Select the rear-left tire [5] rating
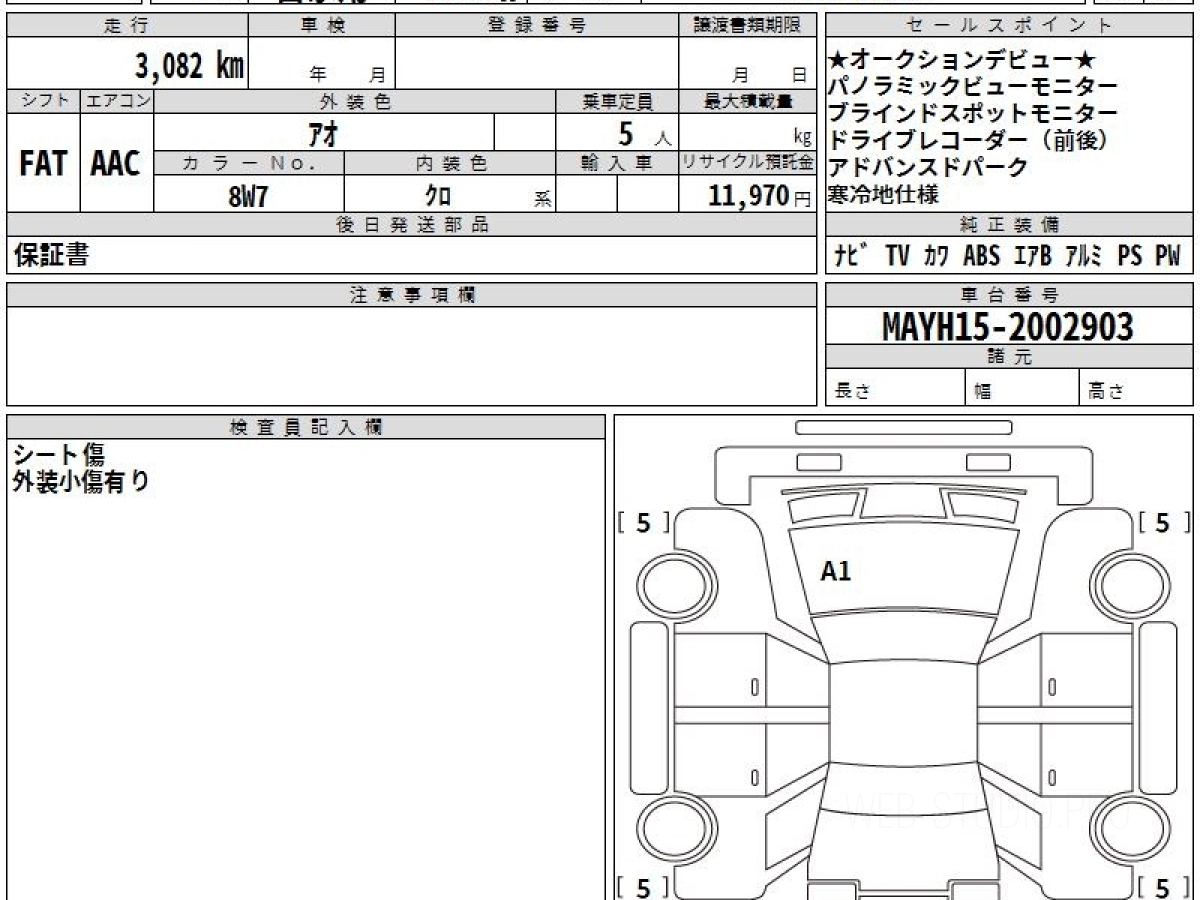 [642, 886]
